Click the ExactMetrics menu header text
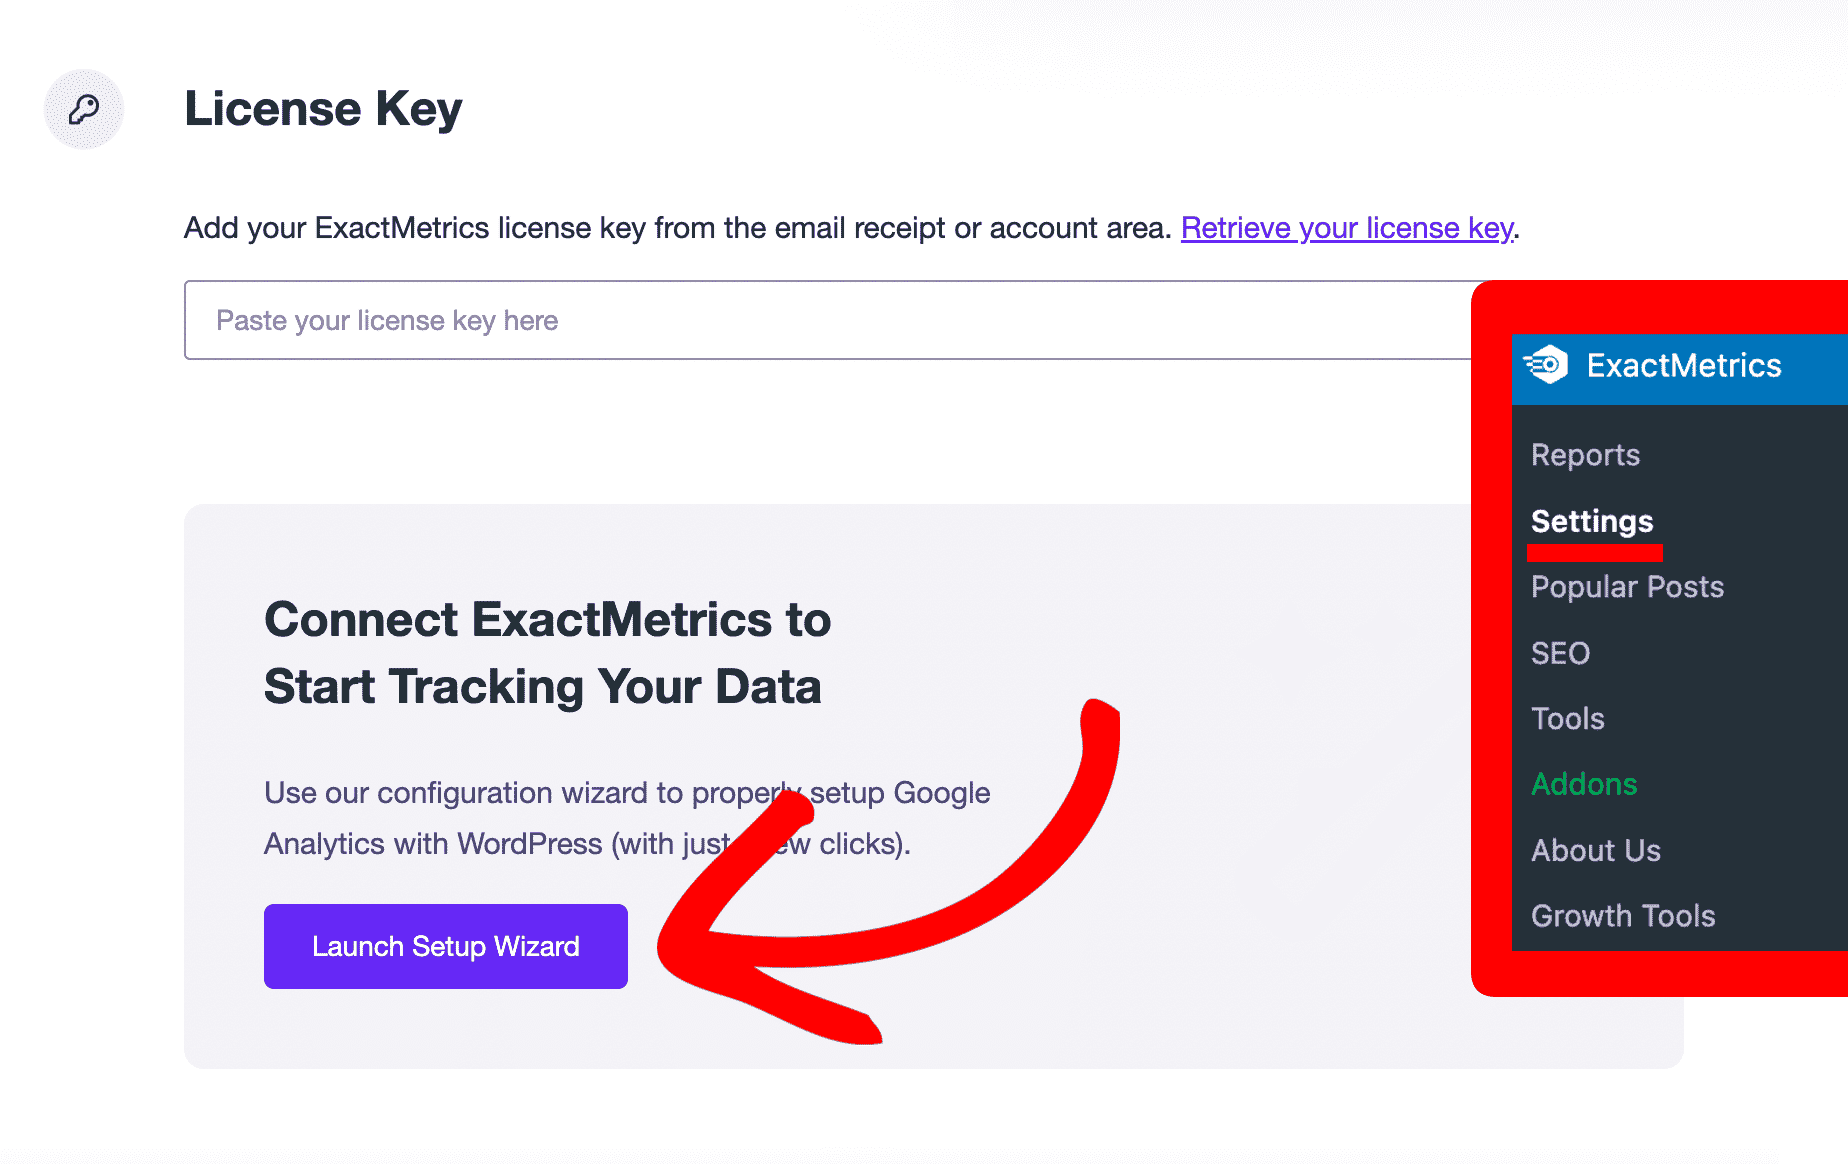1848x1164 pixels. [1684, 365]
